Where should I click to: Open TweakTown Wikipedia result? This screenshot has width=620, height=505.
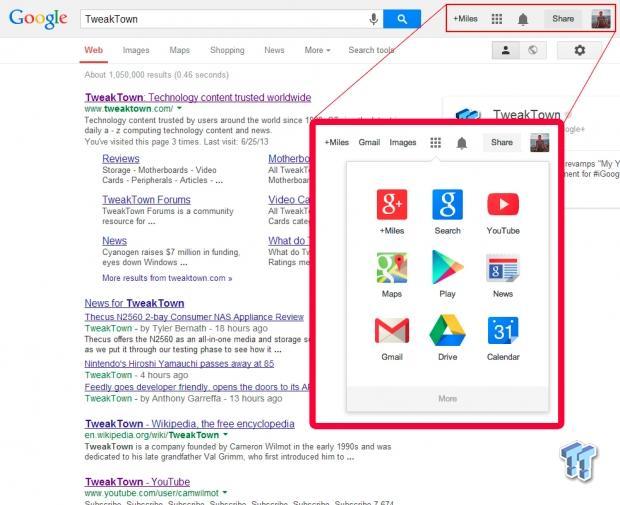[x=189, y=424]
